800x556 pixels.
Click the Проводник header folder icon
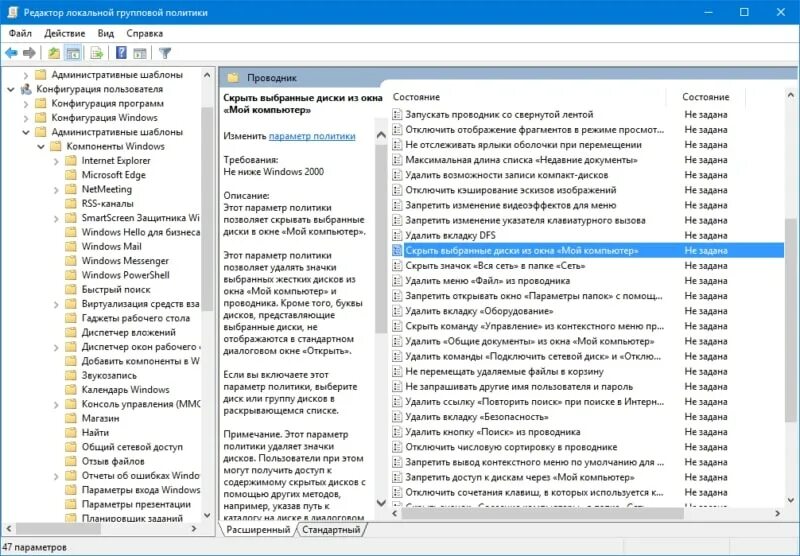pos(233,78)
